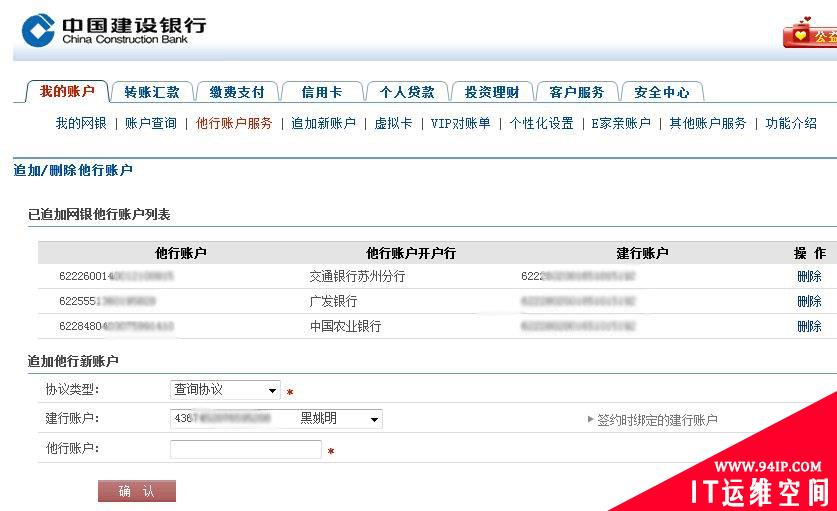Expand the 建行账户 dropdown
This screenshot has height=511, width=837.
point(276,419)
